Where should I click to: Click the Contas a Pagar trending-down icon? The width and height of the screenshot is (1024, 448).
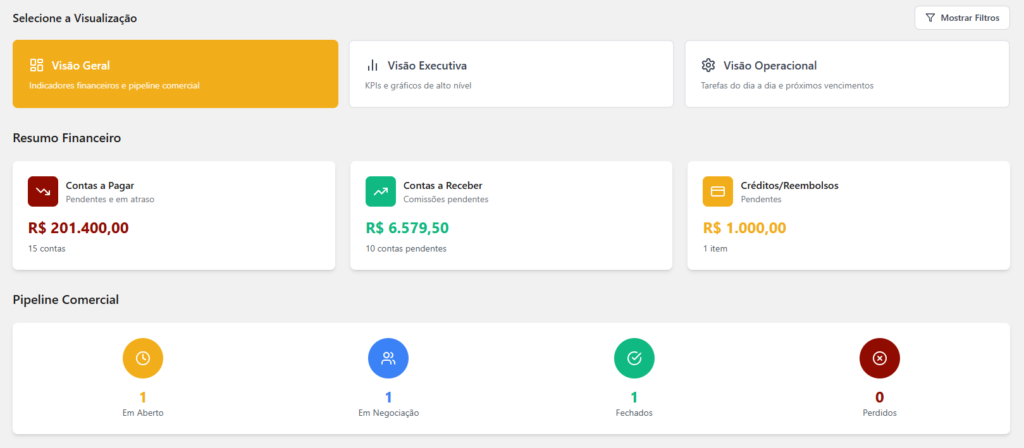pyautogui.click(x=43, y=191)
